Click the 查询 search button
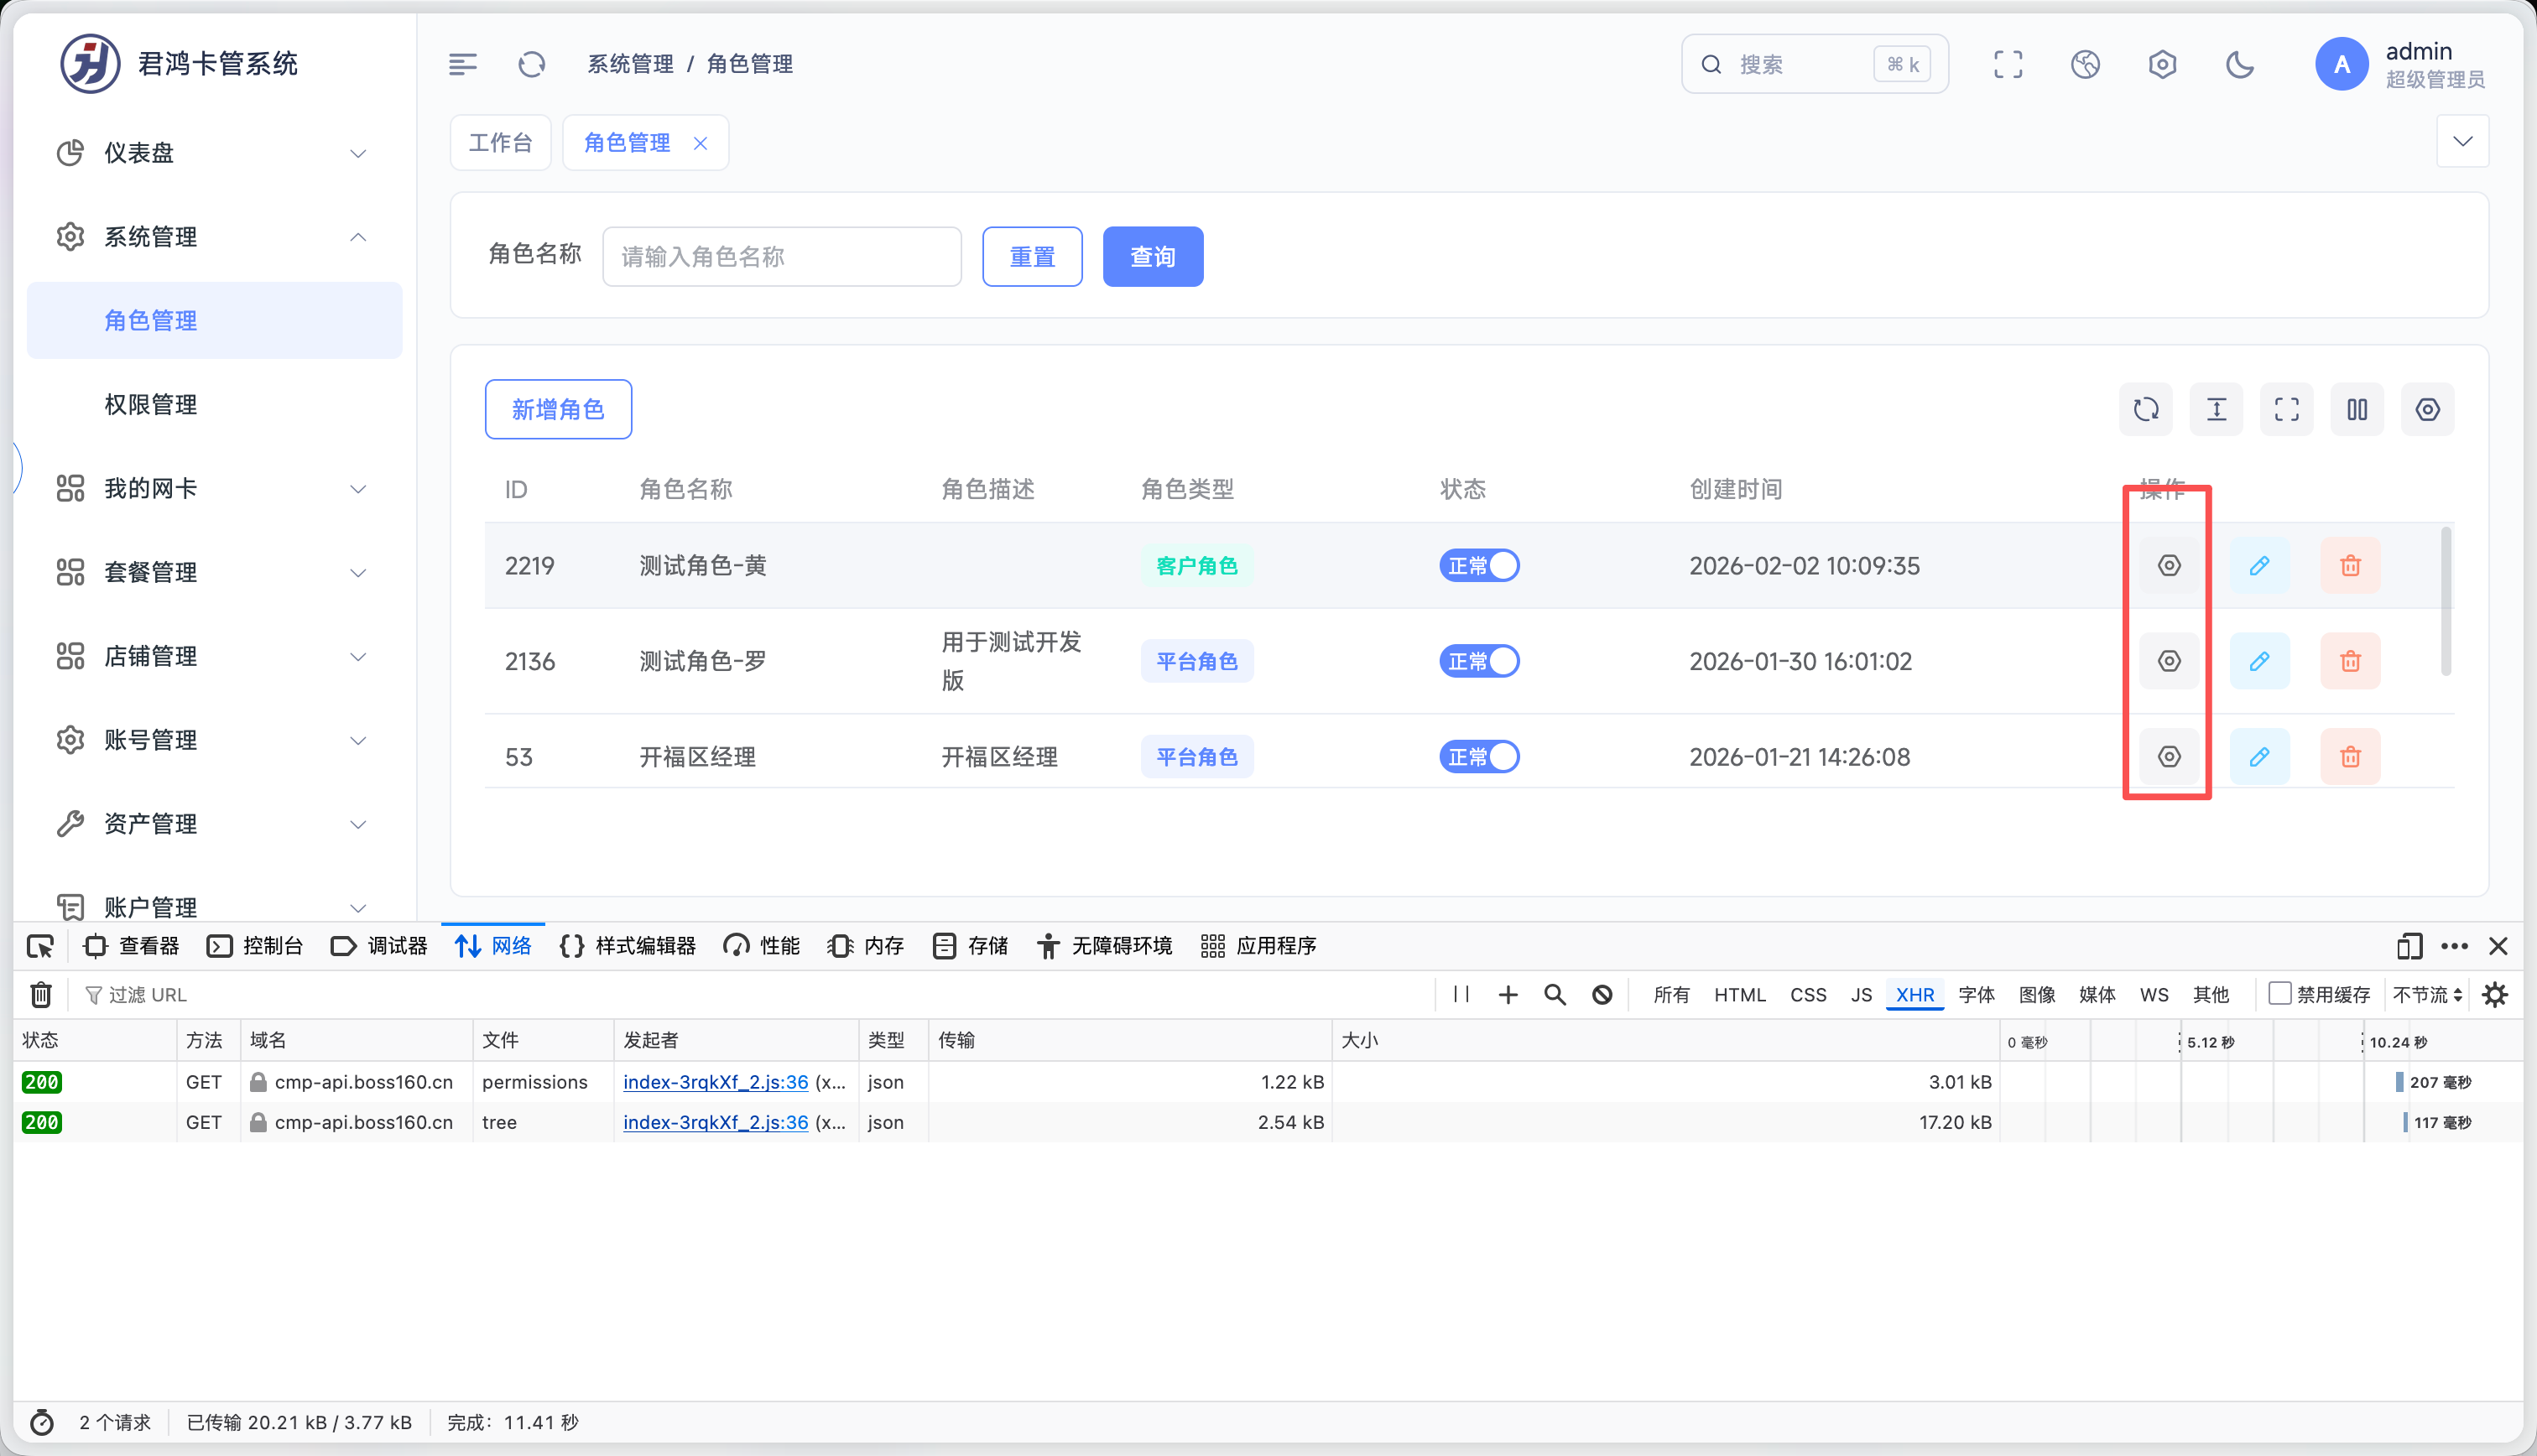The width and height of the screenshot is (2537, 1456). point(1152,257)
